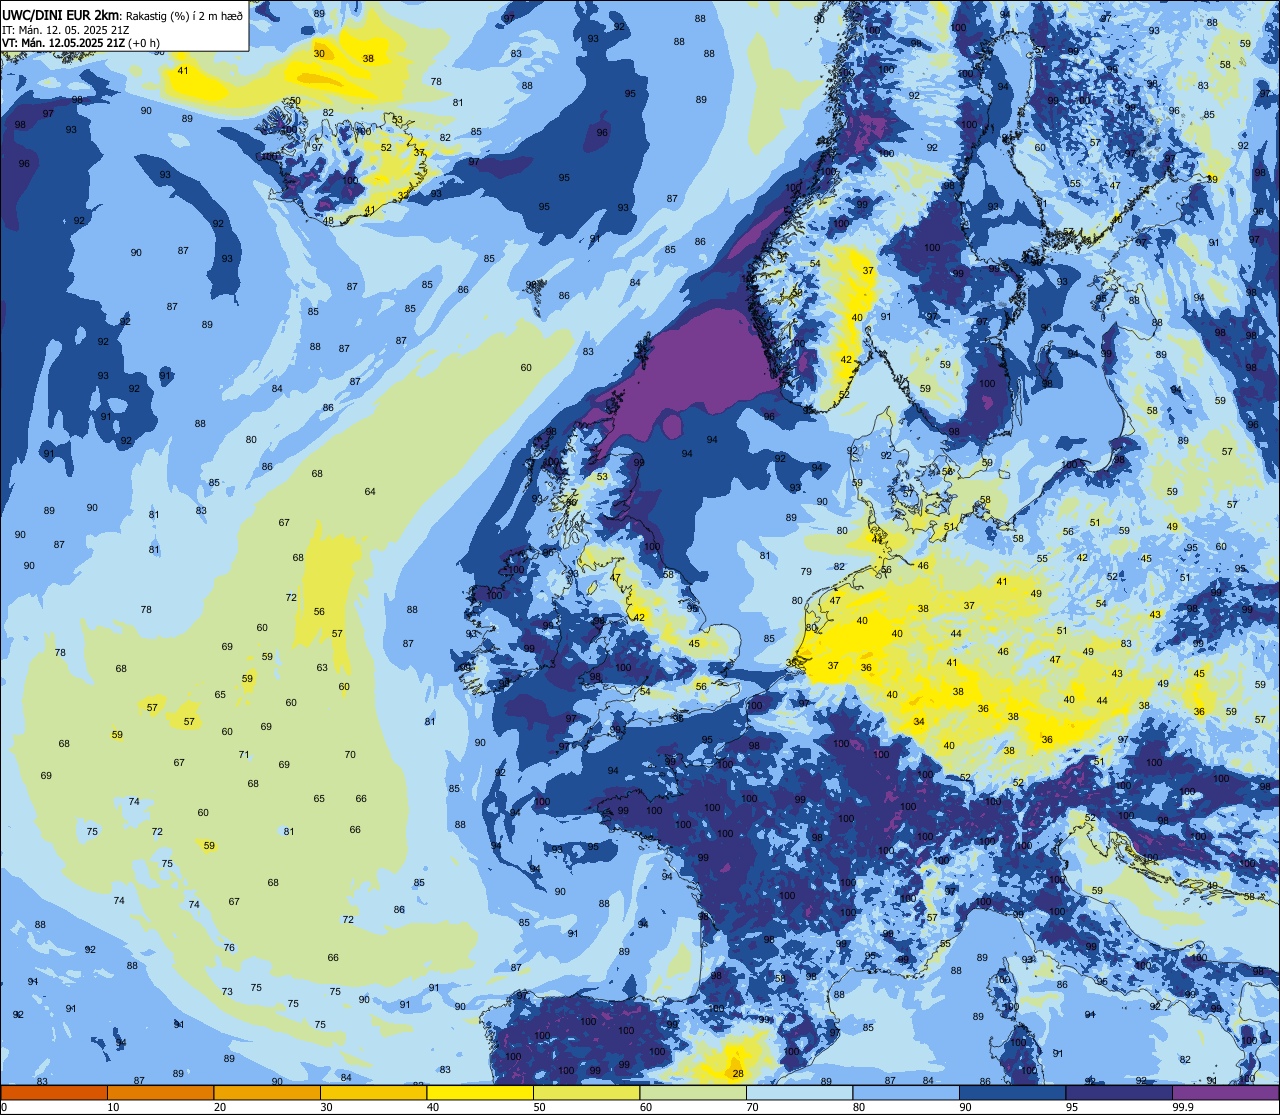This screenshot has height=1115, width=1280.
Task: Click the humidity value '79' in the North Sea
Action: click(806, 572)
